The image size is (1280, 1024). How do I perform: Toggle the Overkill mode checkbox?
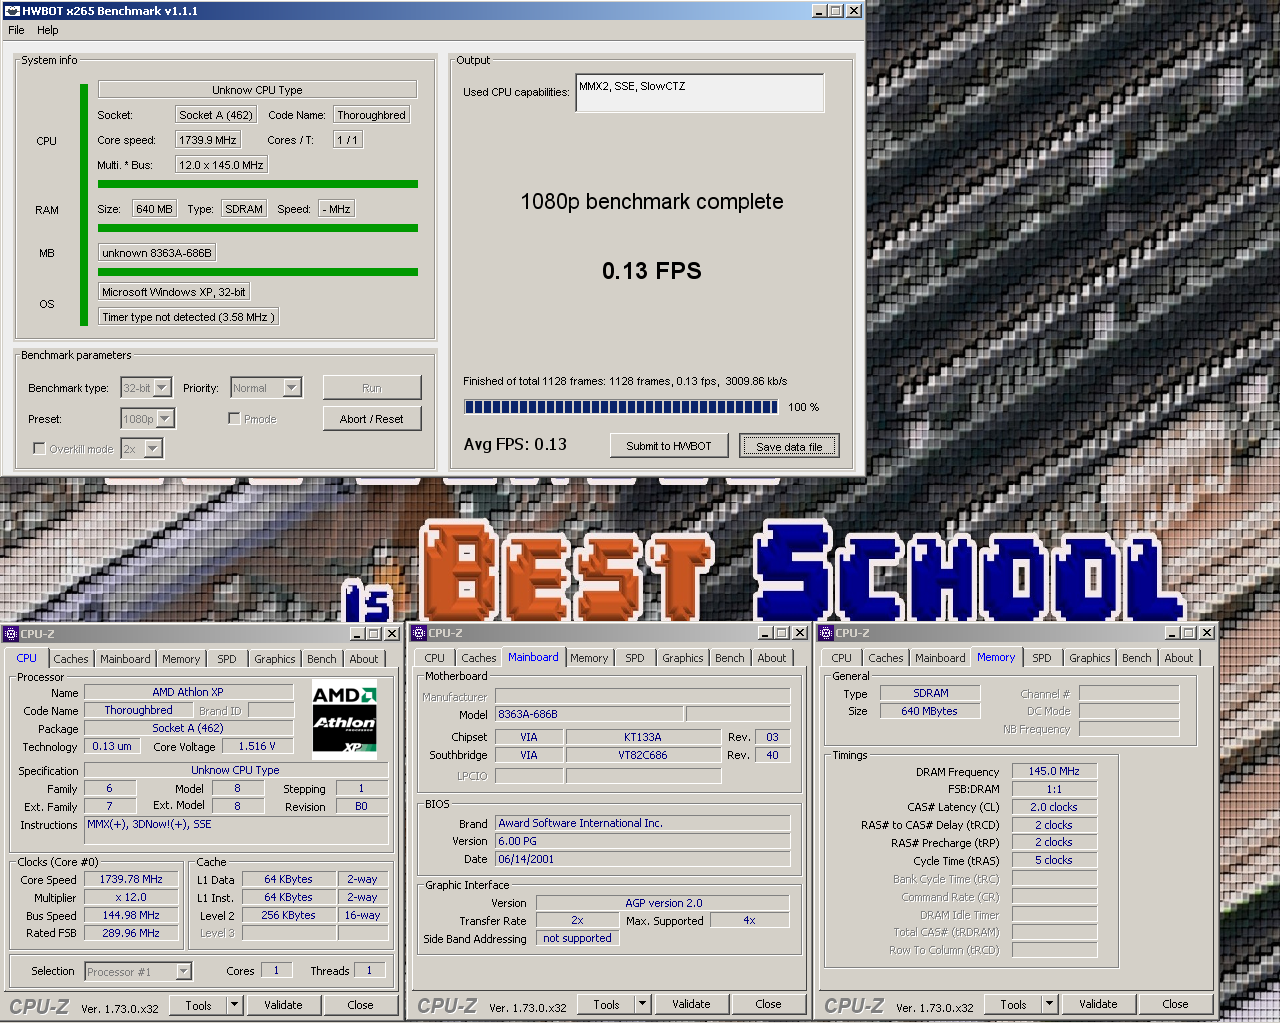click(x=39, y=449)
